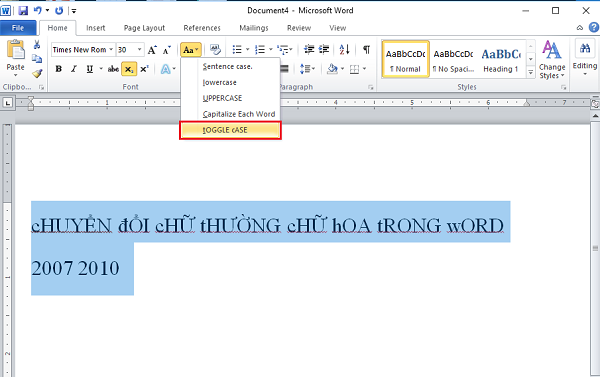The height and width of the screenshot is (377, 600).
Task: Minimize the ribbon with caret icon
Action: click(580, 28)
